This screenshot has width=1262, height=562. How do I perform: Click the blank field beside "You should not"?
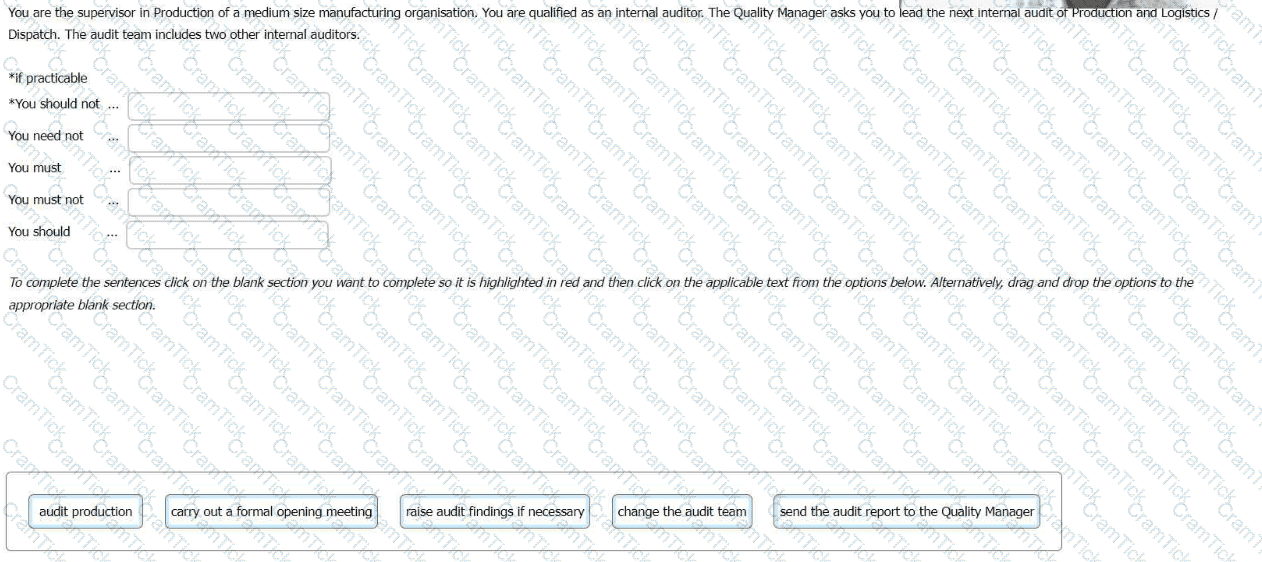click(x=229, y=106)
